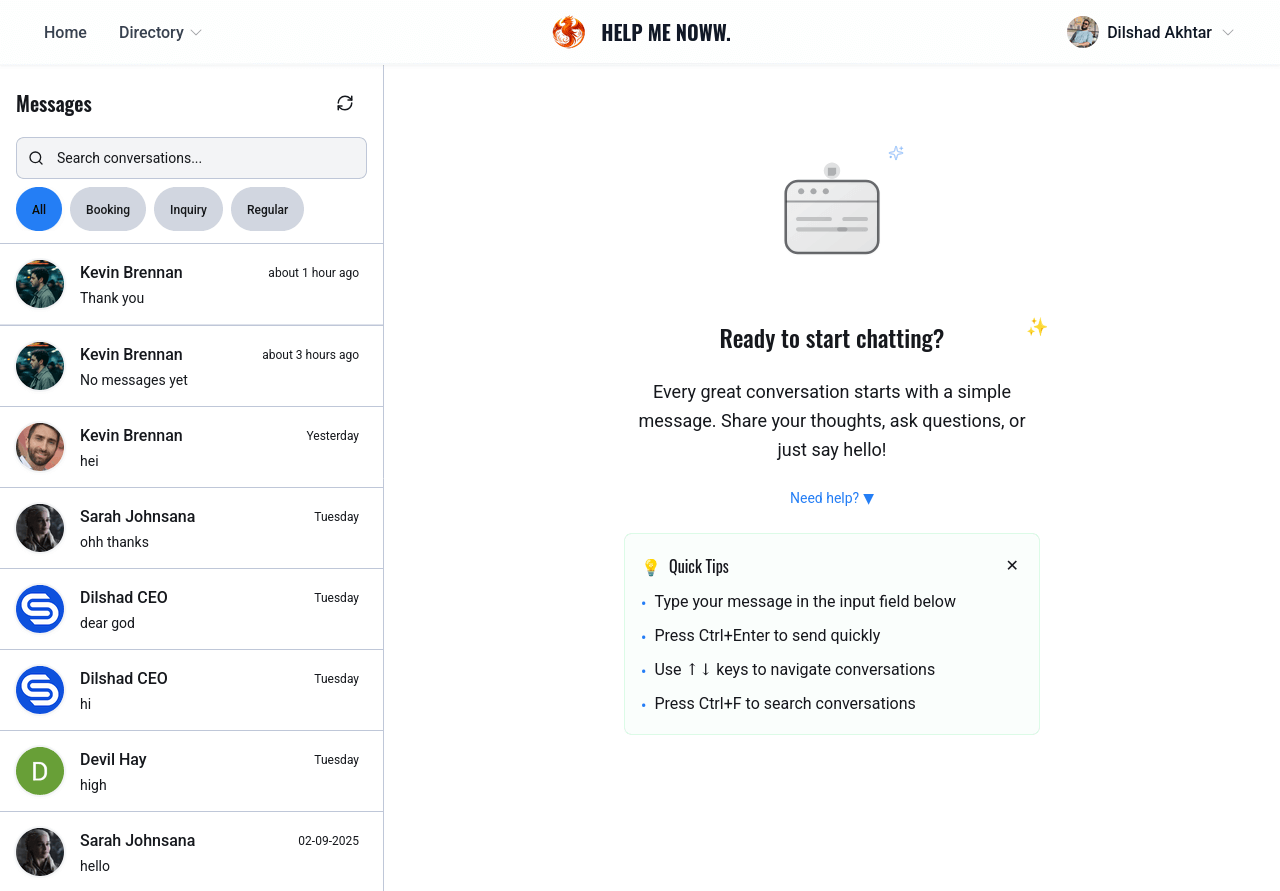The height and width of the screenshot is (891, 1280).
Task: Open Sarah Johnsana's 'ohh thanks' conversation
Action: click(x=191, y=528)
